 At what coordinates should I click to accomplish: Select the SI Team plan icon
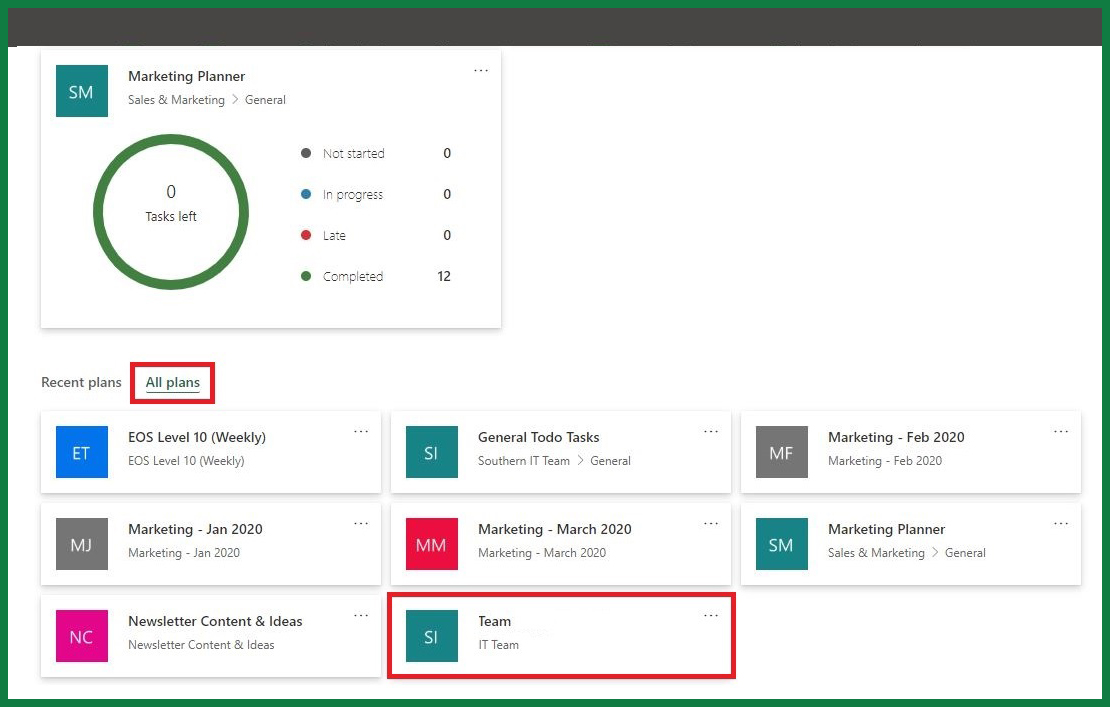pyautogui.click(x=431, y=636)
